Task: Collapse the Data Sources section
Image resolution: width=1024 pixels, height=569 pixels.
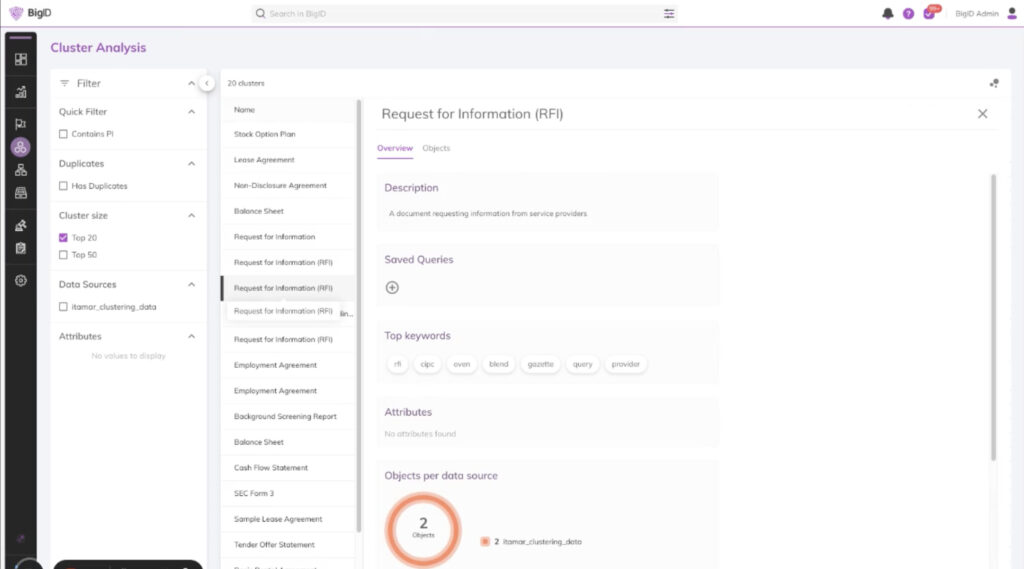Action: tap(191, 285)
